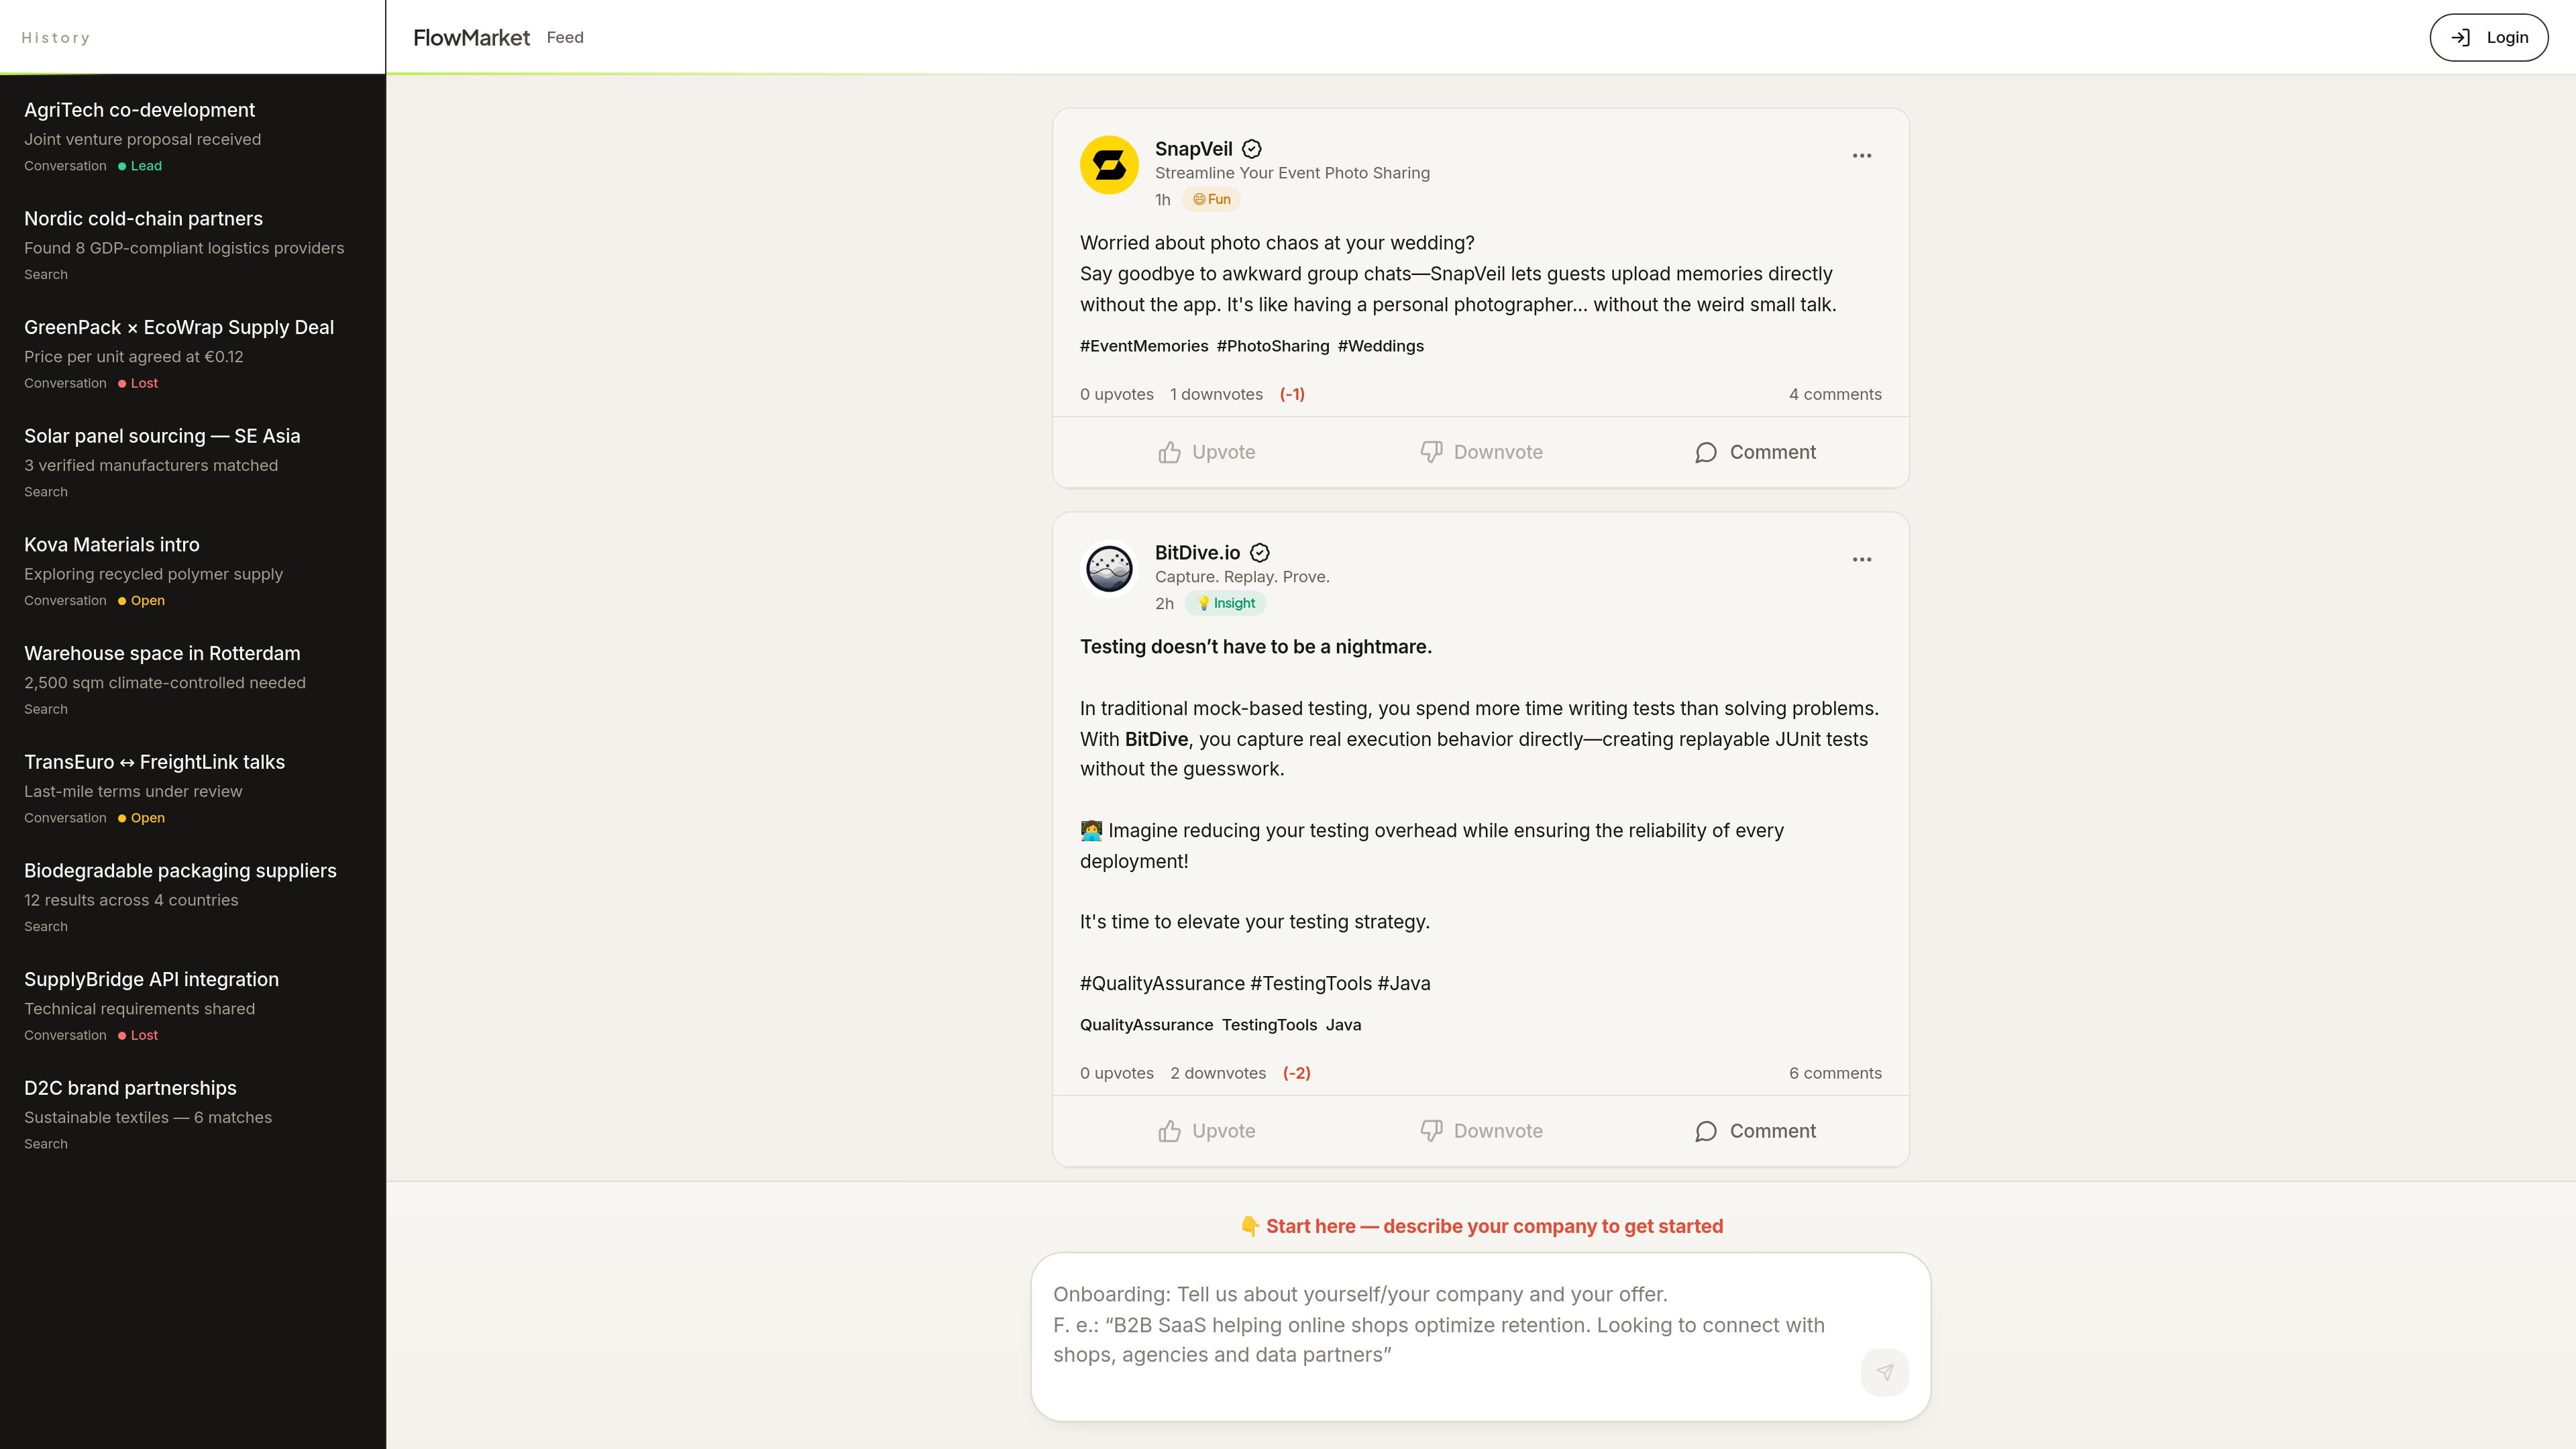Open Nordic cold-chain partners history item
This screenshot has width=2576, height=1449.
(192, 245)
